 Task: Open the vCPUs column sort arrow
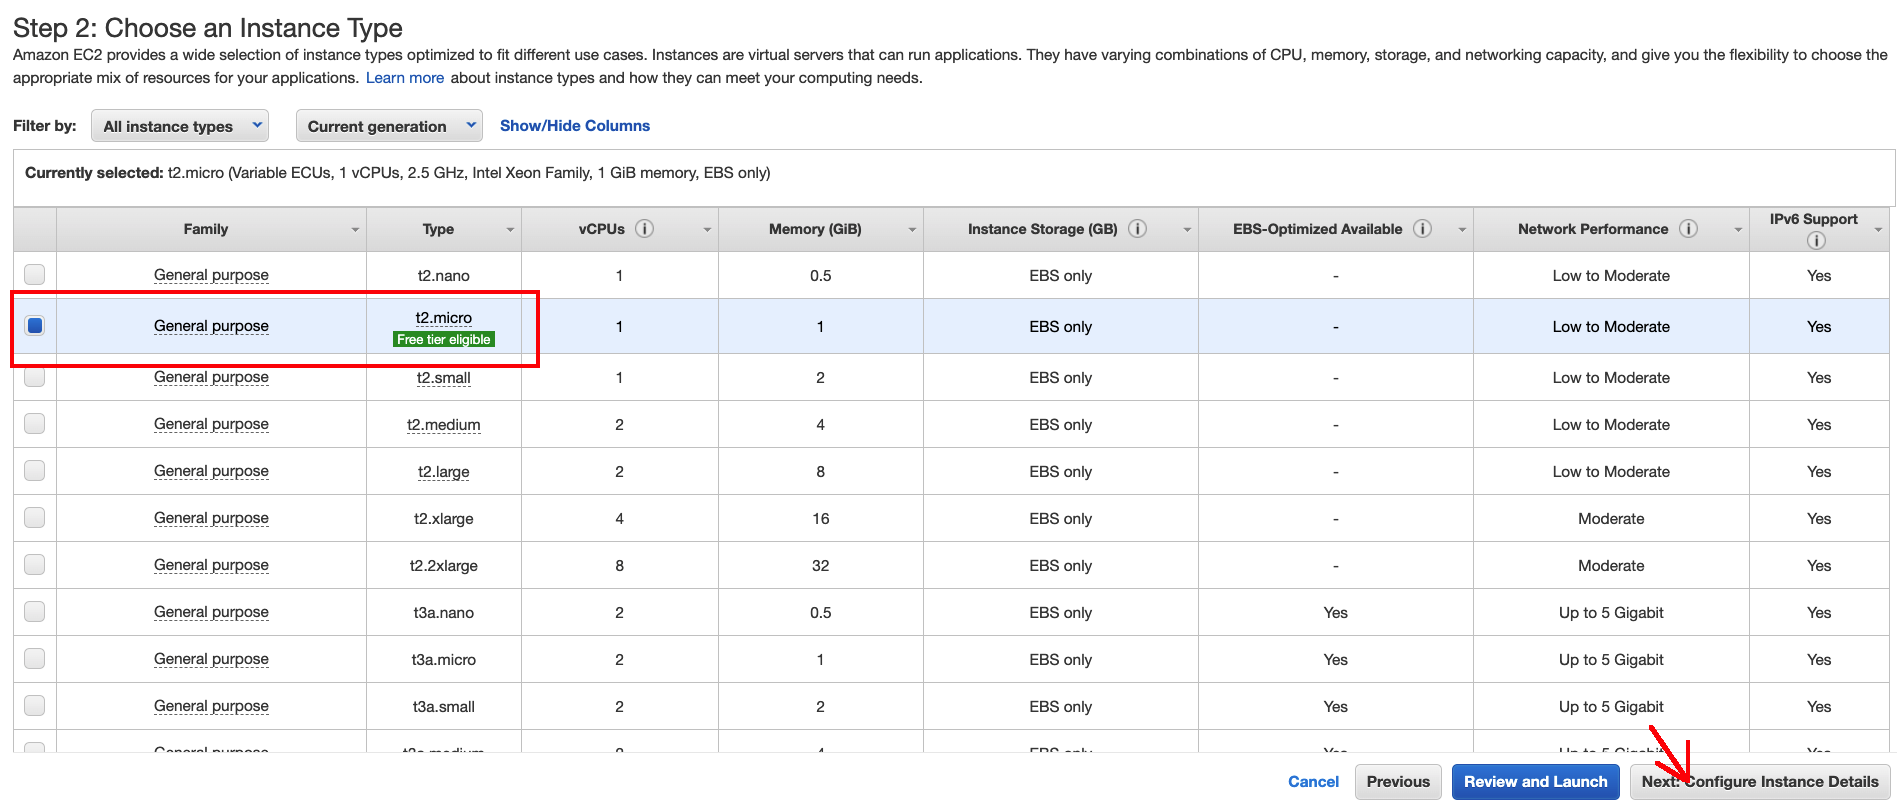[707, 230]
